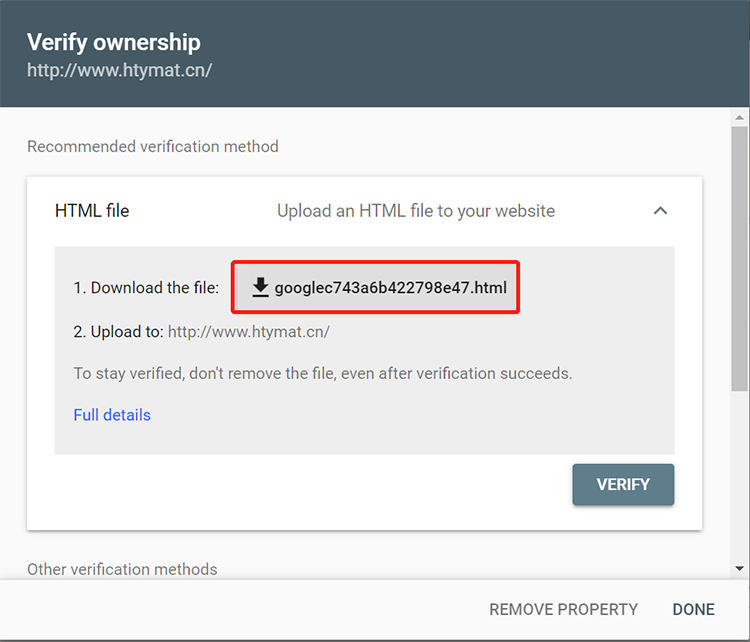Click the '1. Download the file:' label
The width and height of the screenshot is (750, 642).
pyautogui.click(x=146, y=288)
